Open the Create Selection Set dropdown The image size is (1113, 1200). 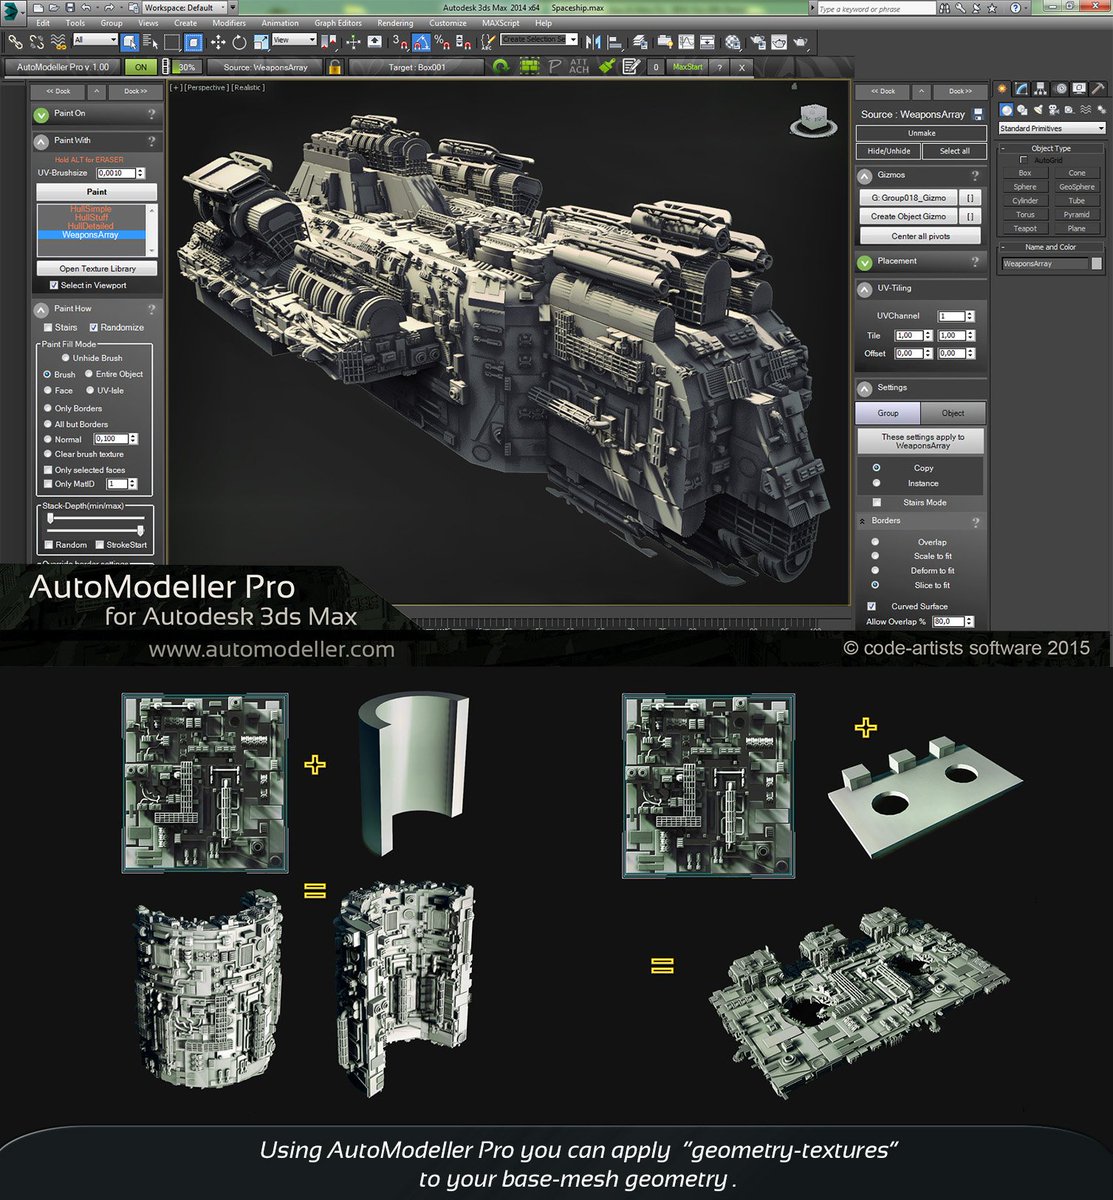point(540,40)
